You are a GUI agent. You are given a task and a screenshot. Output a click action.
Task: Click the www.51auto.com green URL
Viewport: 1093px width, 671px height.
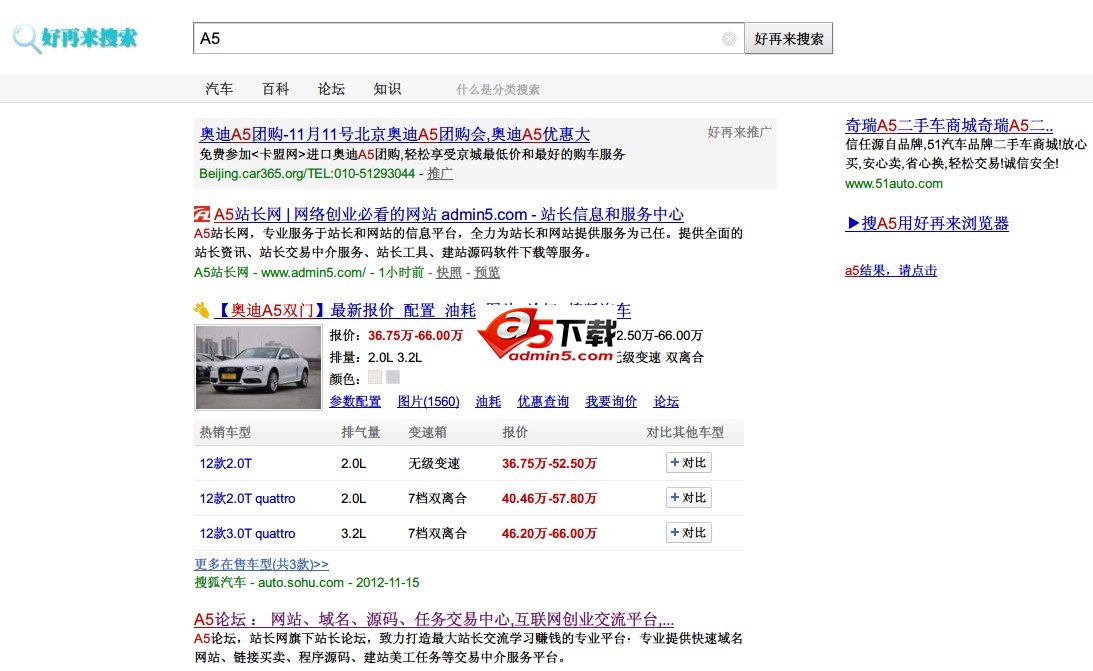tap(894, 183)
